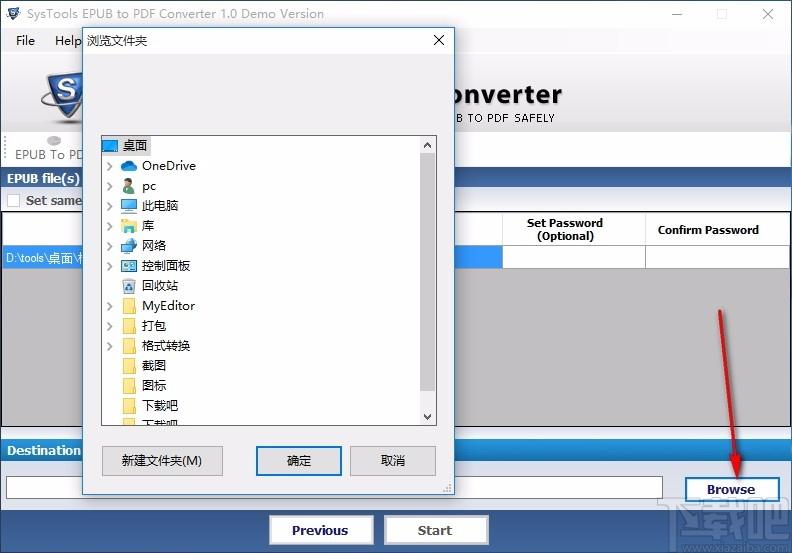Screen dimensions: 792x553
Task: Click the 图标 folder icon
Action: click(x=129, y=386)
